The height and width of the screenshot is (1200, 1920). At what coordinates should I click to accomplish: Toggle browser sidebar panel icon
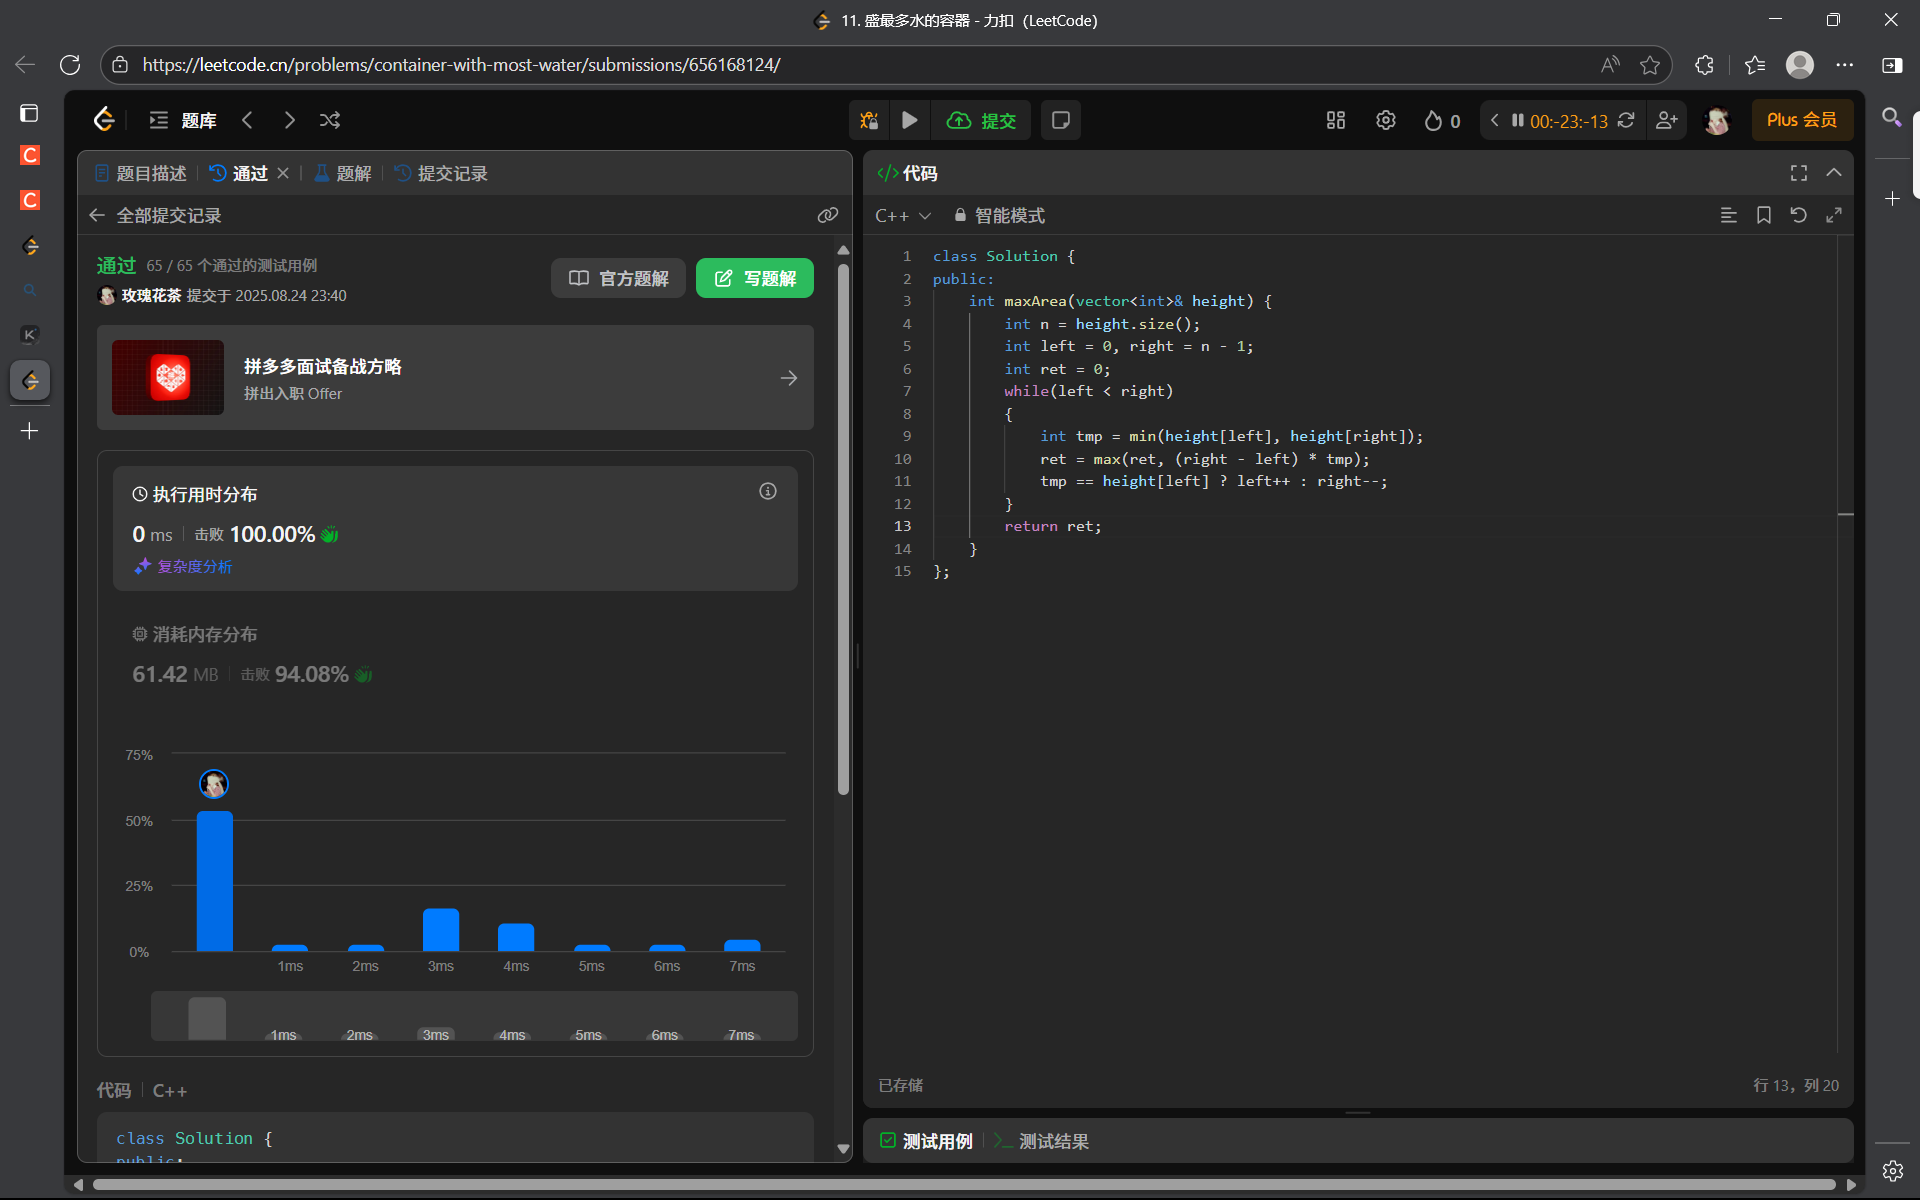tap(1892, 65)
